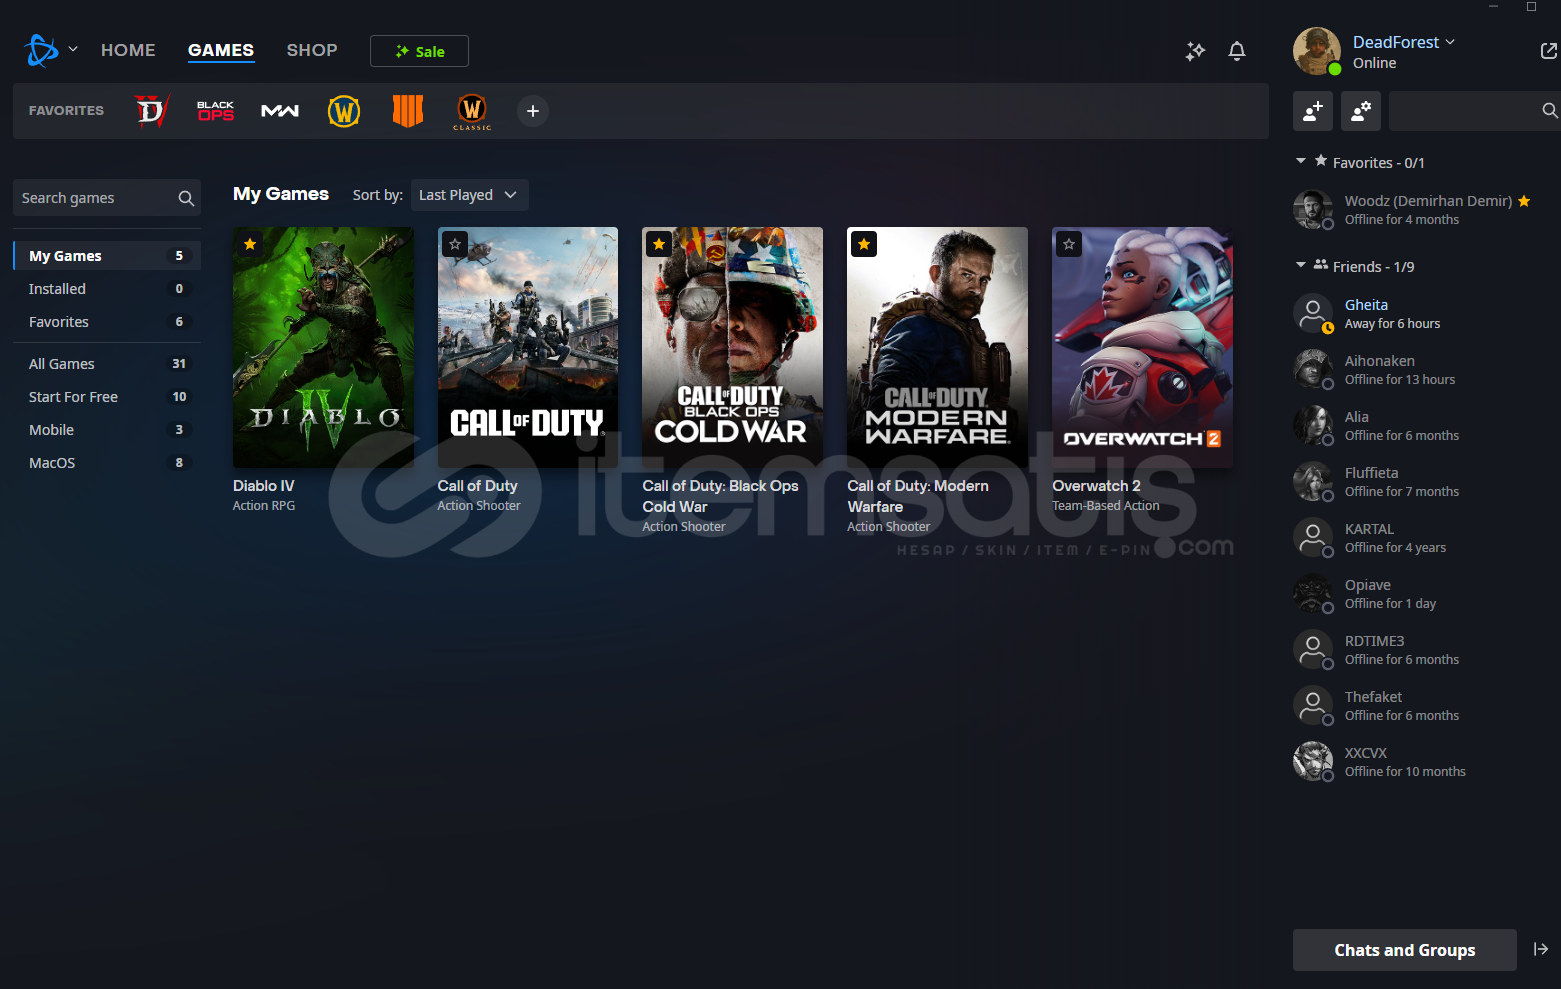
Task: Pop out the social panel window
Action: coord(1548,51)
